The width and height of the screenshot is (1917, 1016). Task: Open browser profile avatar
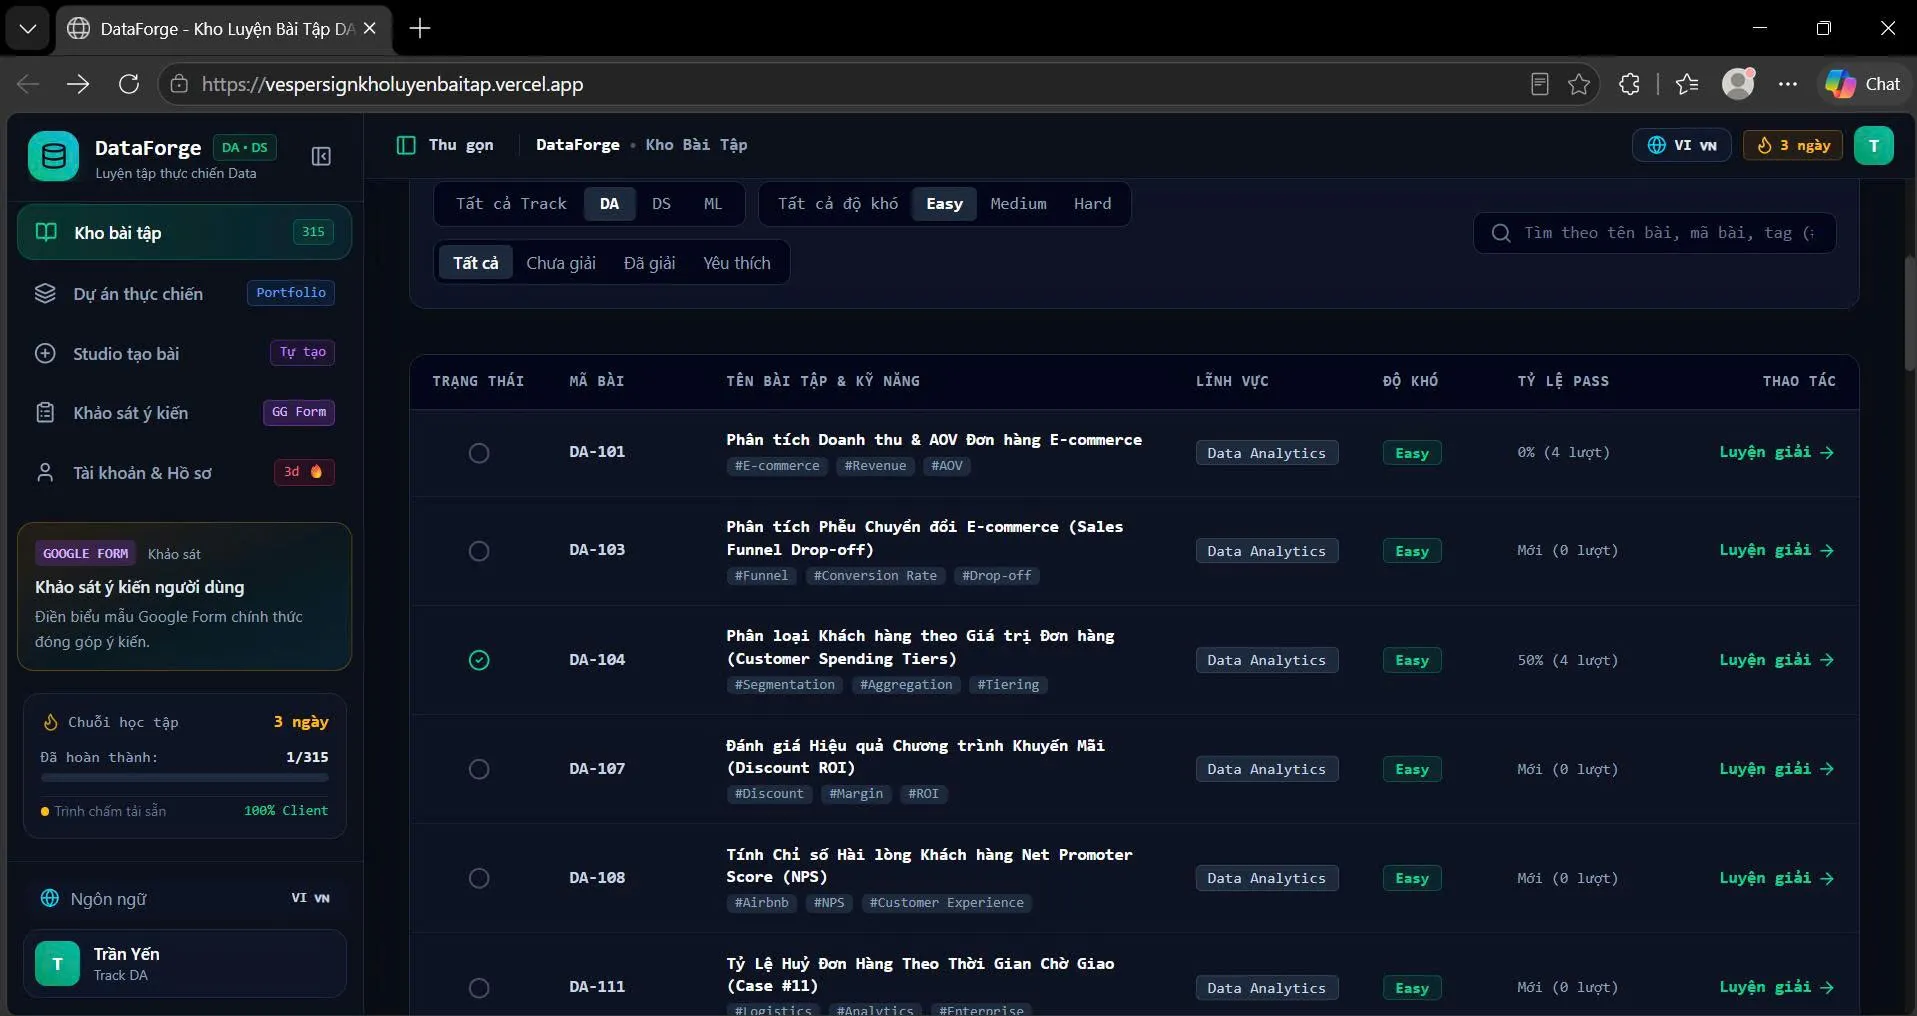tap(1739, 83)
